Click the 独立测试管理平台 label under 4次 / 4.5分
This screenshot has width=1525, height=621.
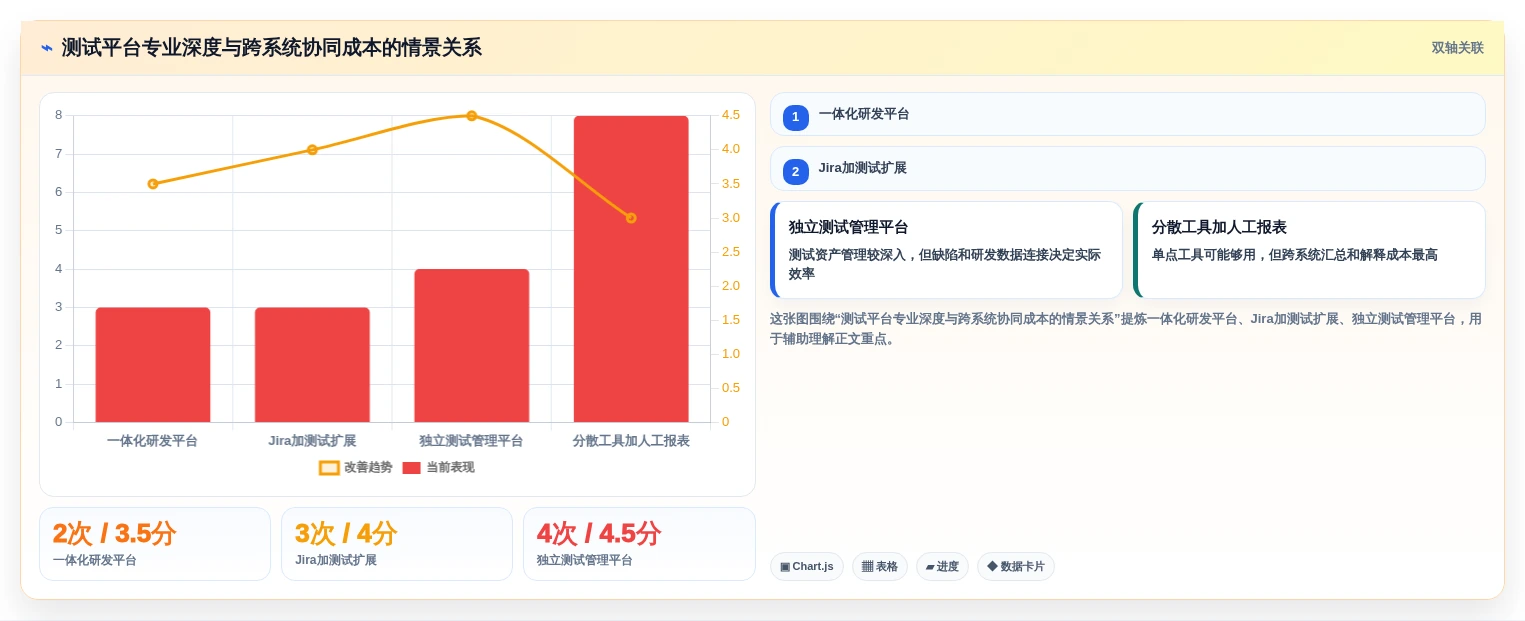pos(585,561)
